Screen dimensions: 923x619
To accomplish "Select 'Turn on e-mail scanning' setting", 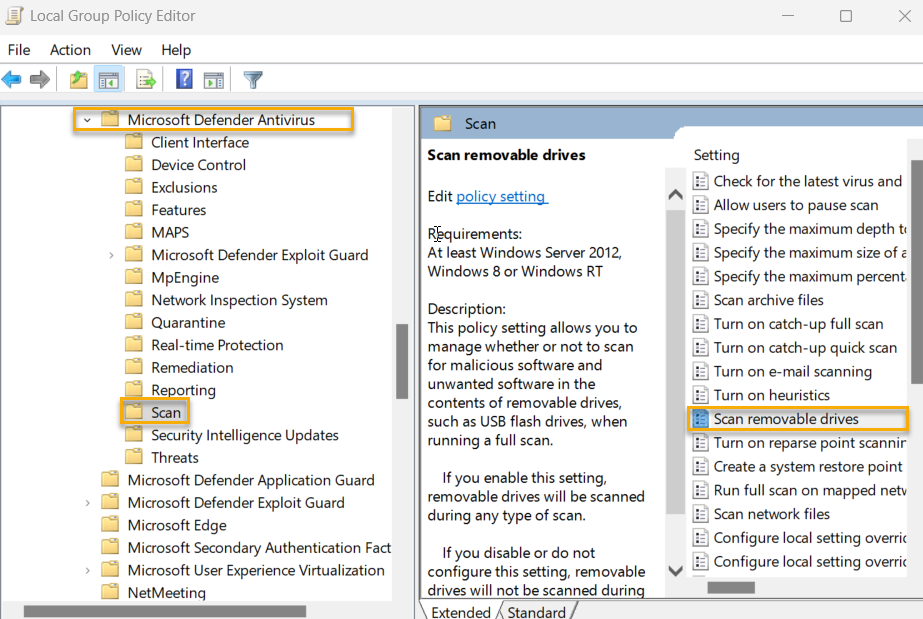I will [x=792, y=371].
